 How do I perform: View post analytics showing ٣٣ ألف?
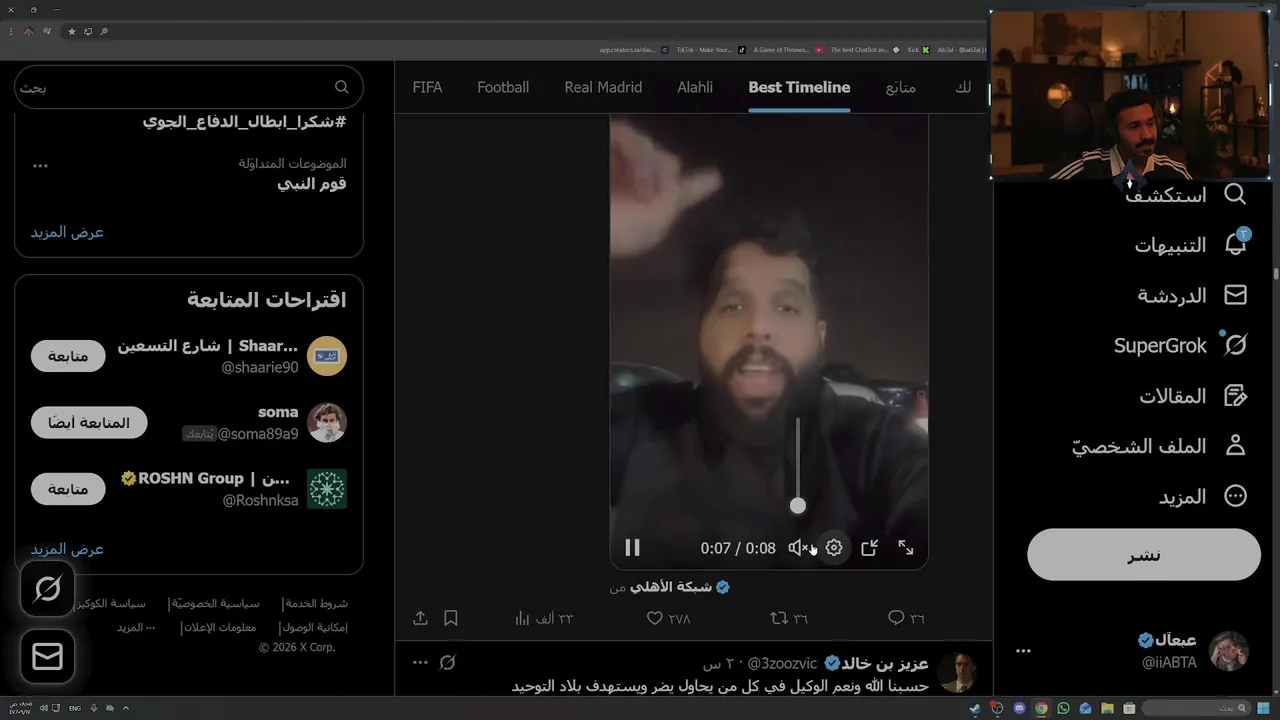[543, 618]
